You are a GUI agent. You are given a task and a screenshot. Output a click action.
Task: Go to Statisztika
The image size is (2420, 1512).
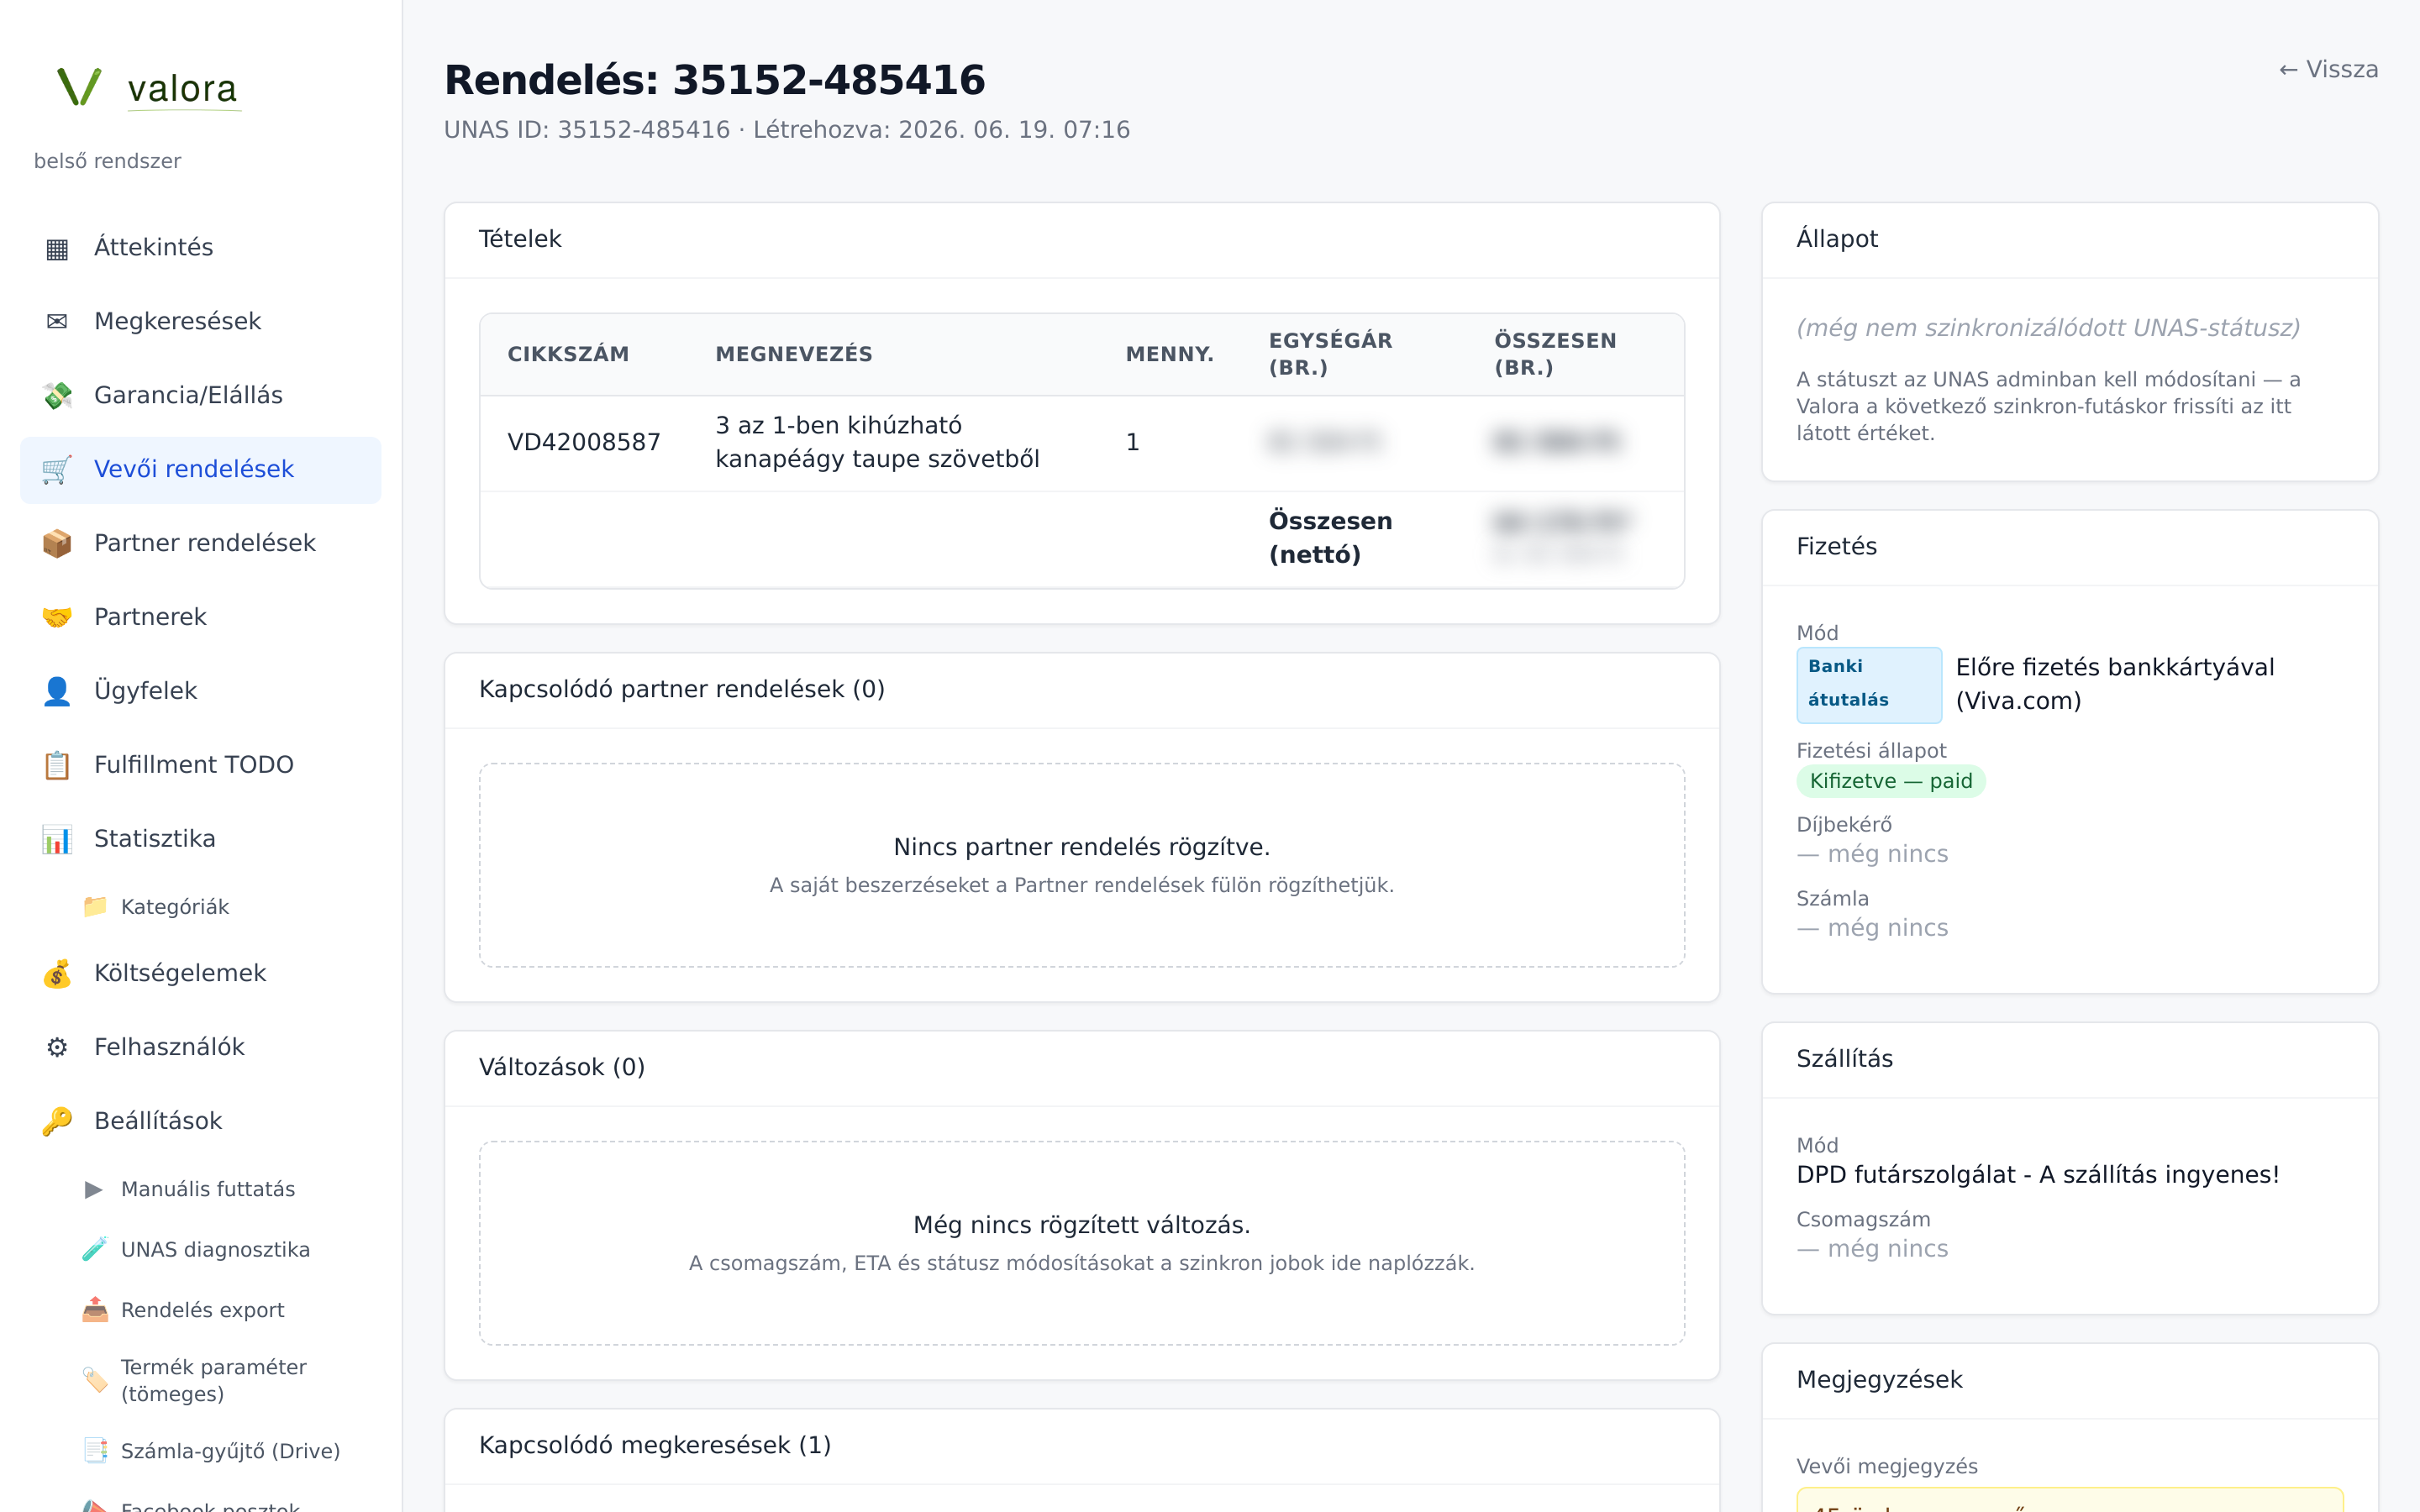click(200, 839)
